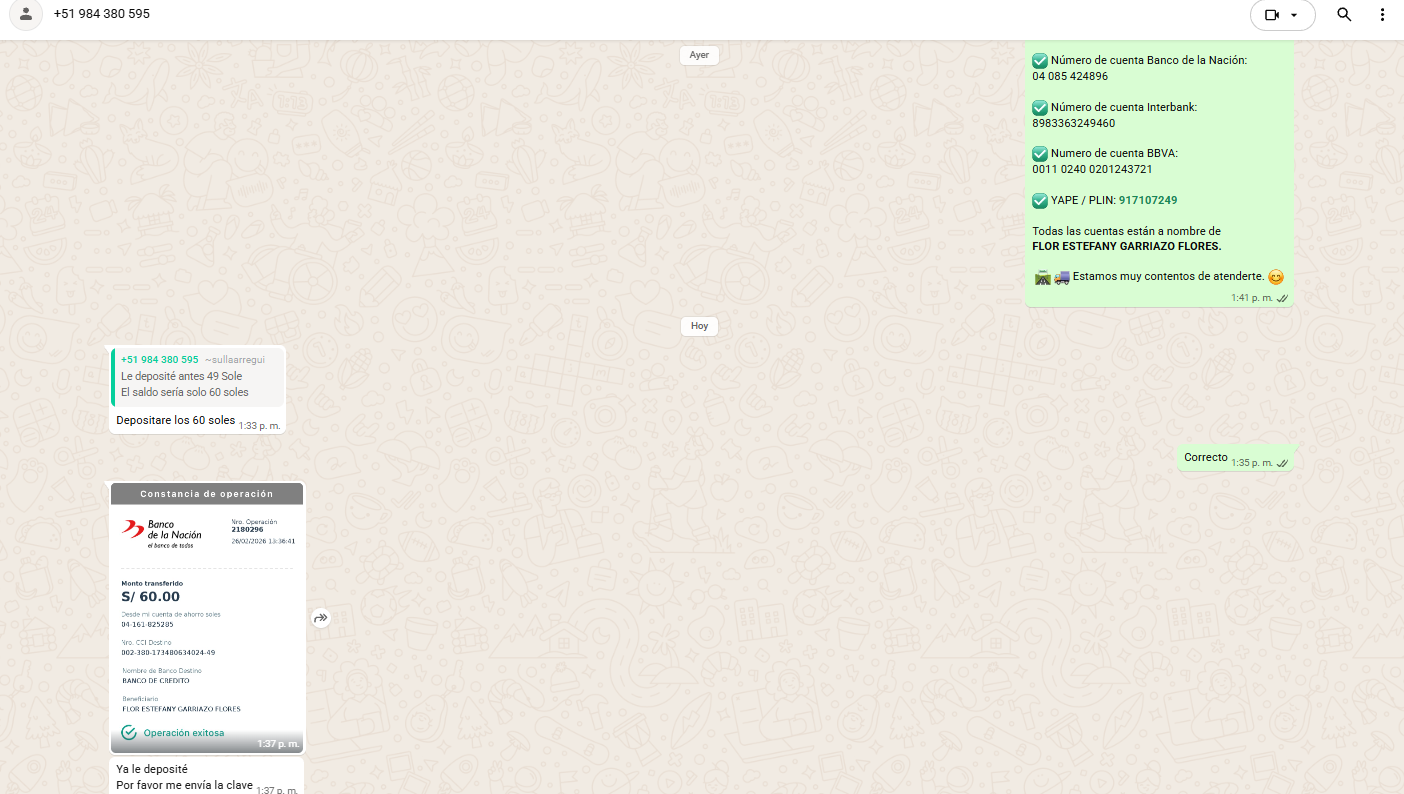1404x794 pixels.
Task: Select the "Correcto" sent message
Action: point(1205,458)
